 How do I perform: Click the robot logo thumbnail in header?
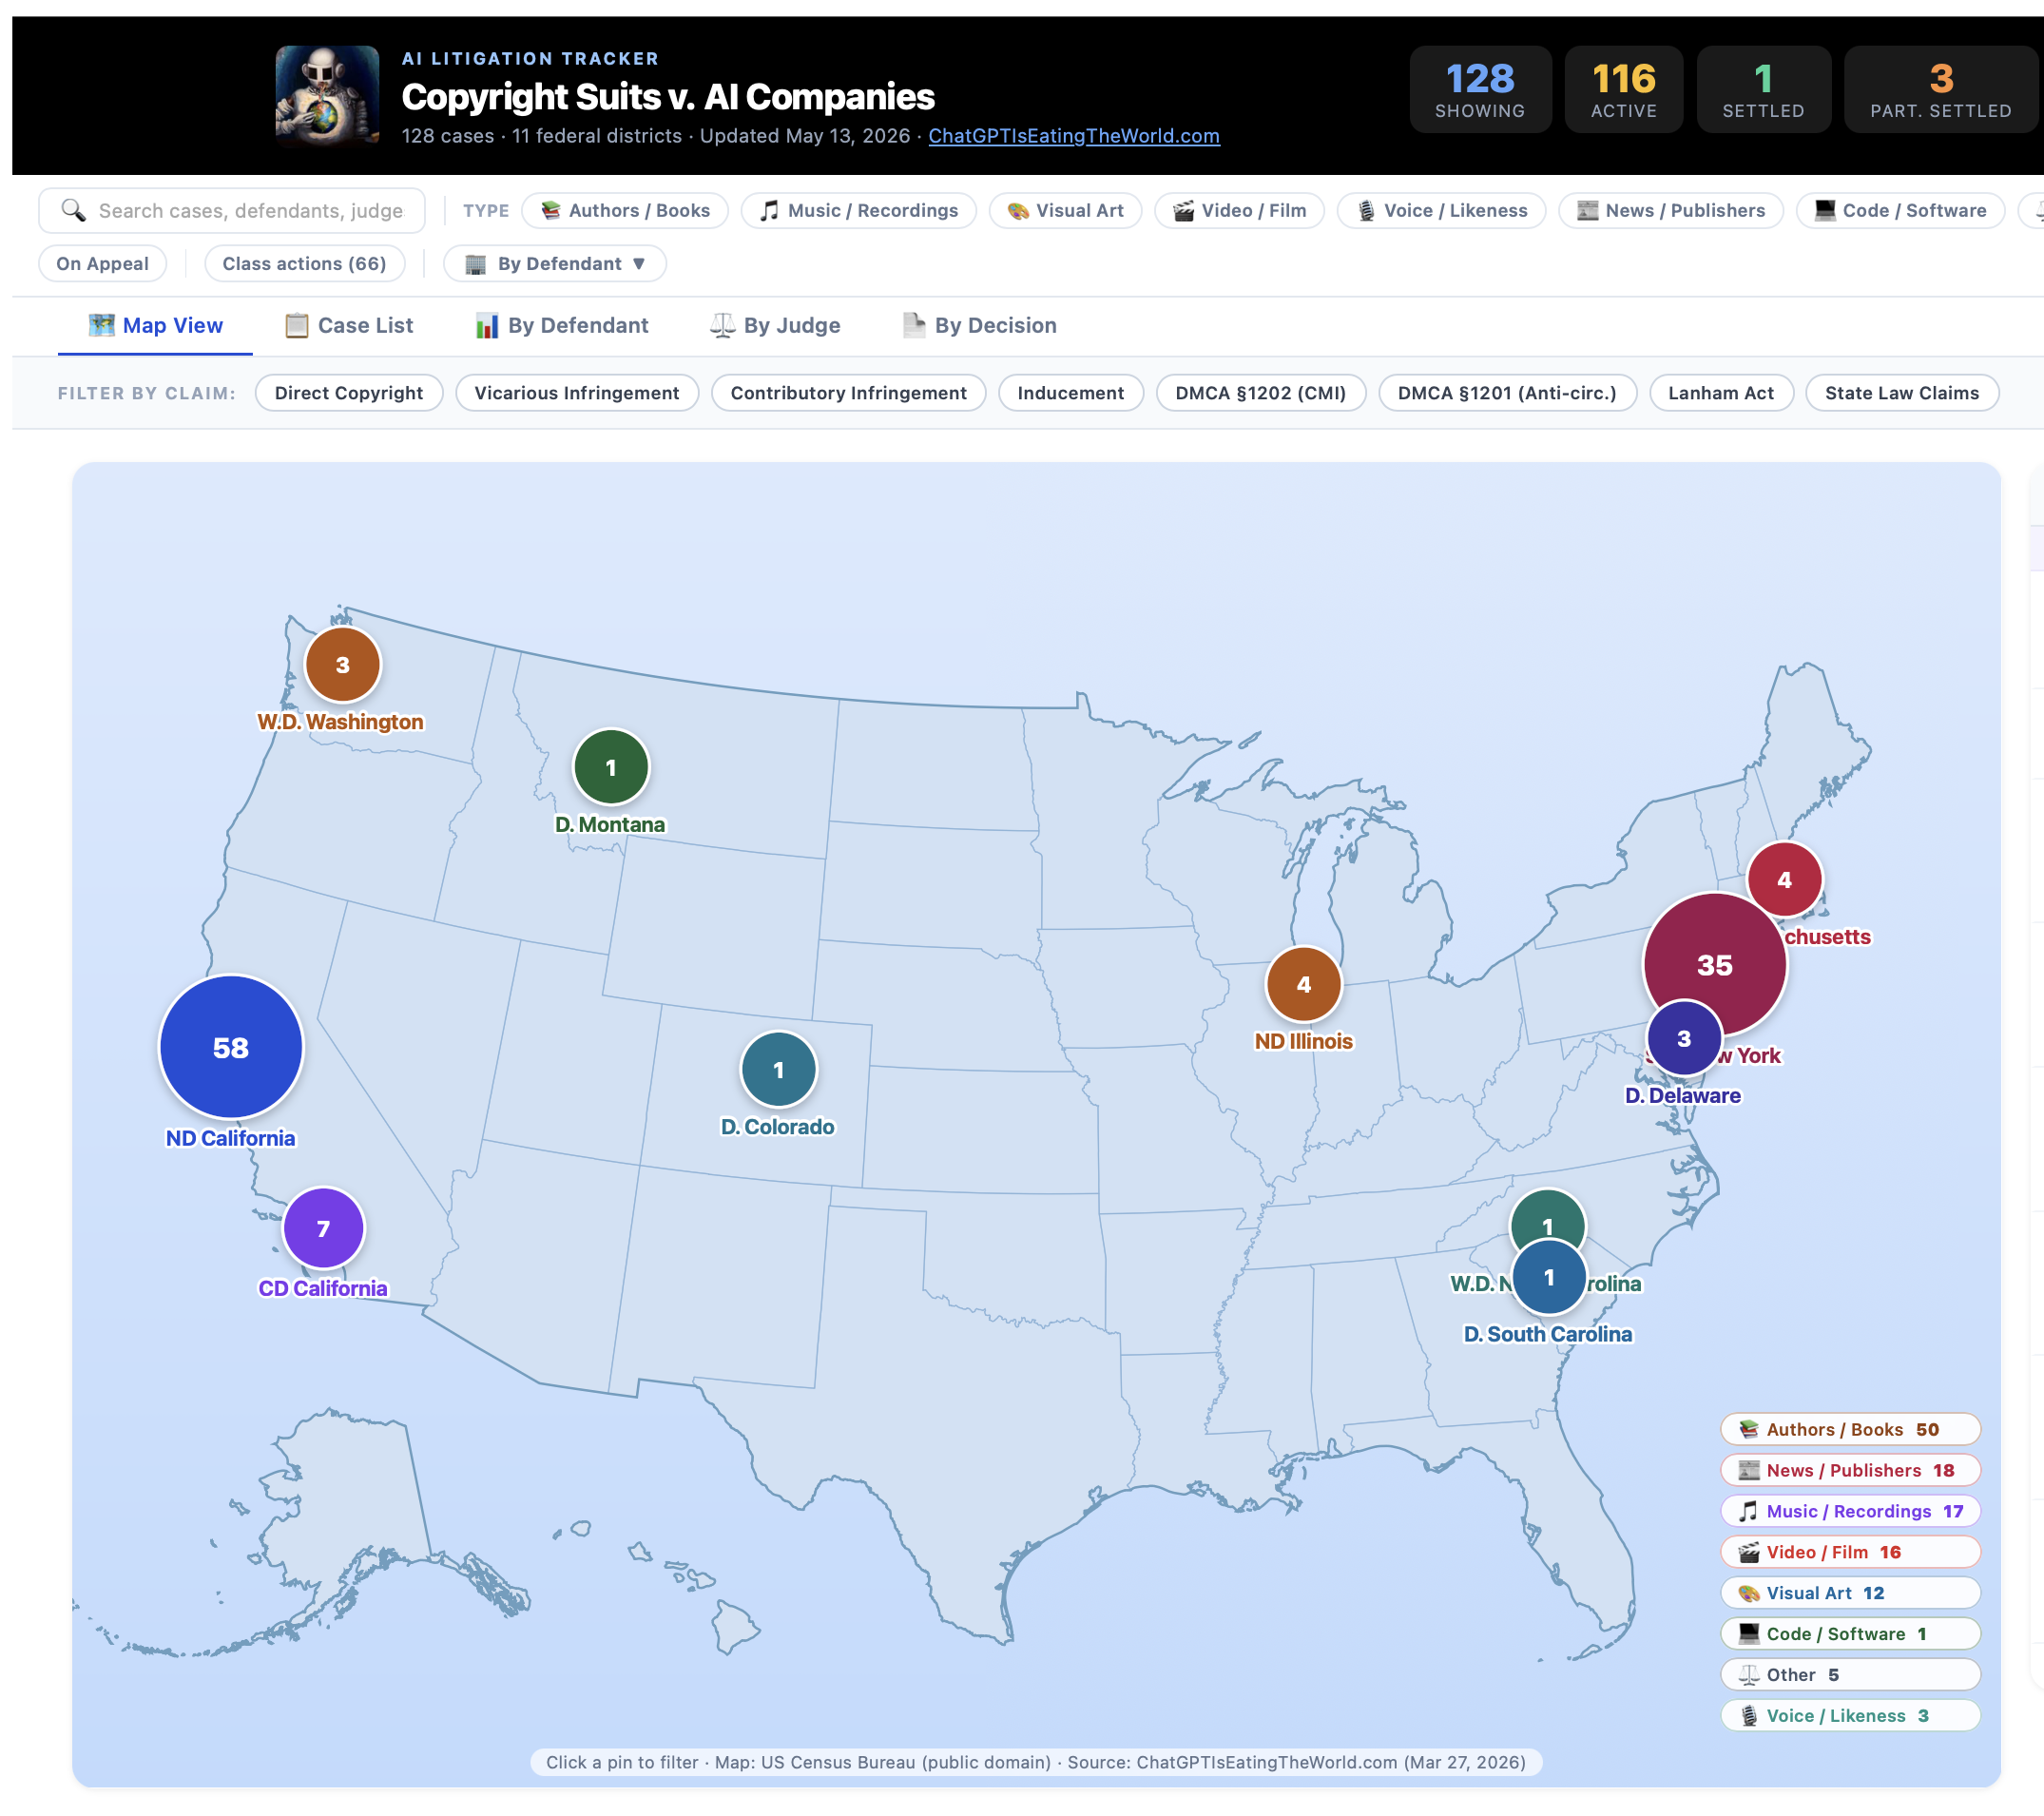click(327, 95)
